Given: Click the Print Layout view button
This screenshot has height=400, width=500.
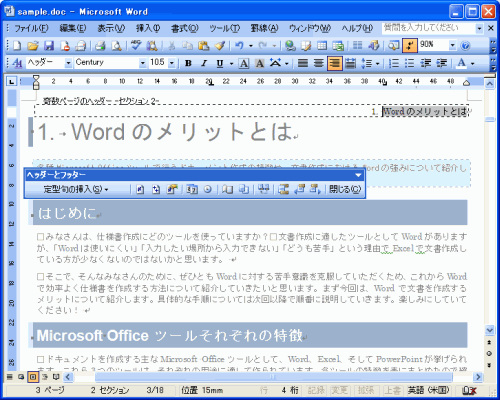Looking at the screenshot, I should coord(33,377).
